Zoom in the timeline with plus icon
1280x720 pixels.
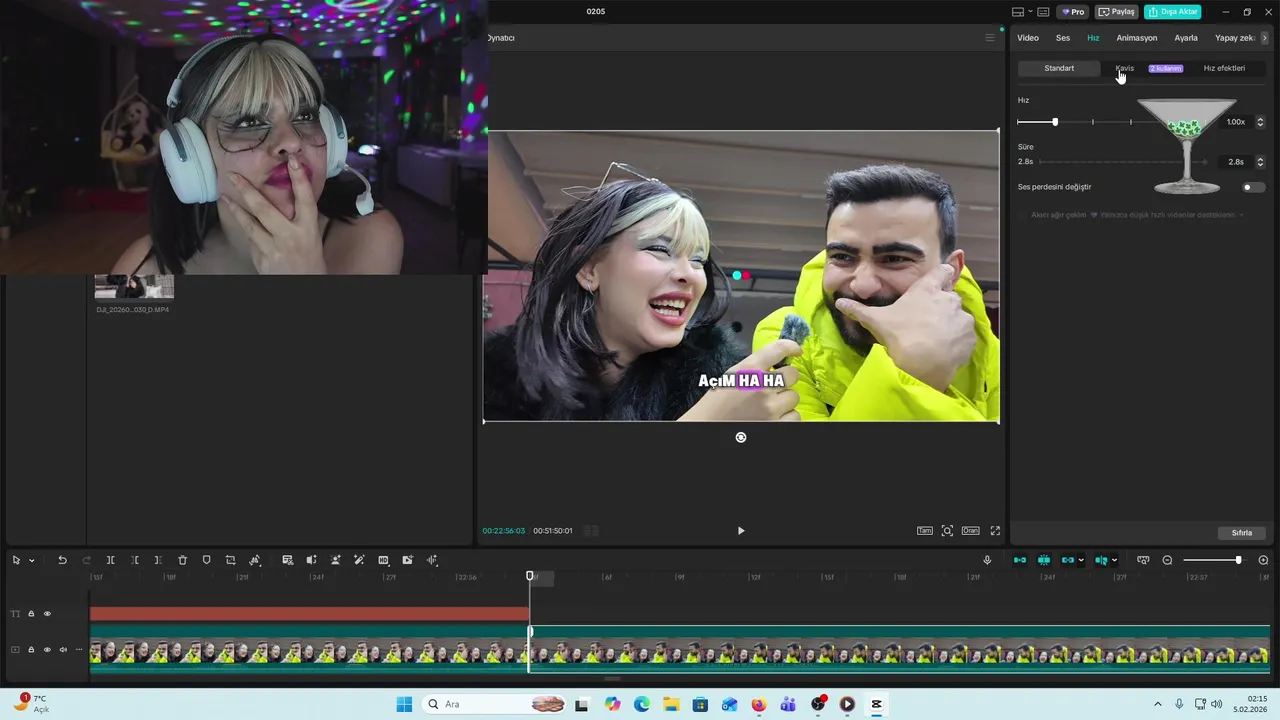[x=1263, y=560]
